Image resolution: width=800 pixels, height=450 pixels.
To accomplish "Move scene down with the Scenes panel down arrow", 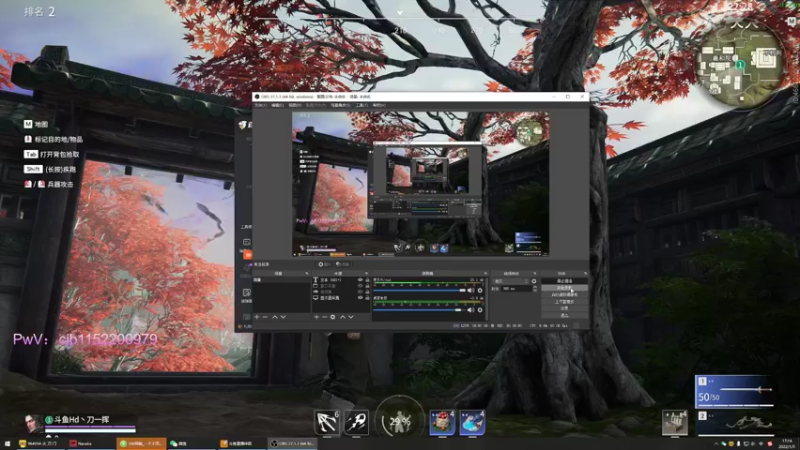I will point(283,317).
